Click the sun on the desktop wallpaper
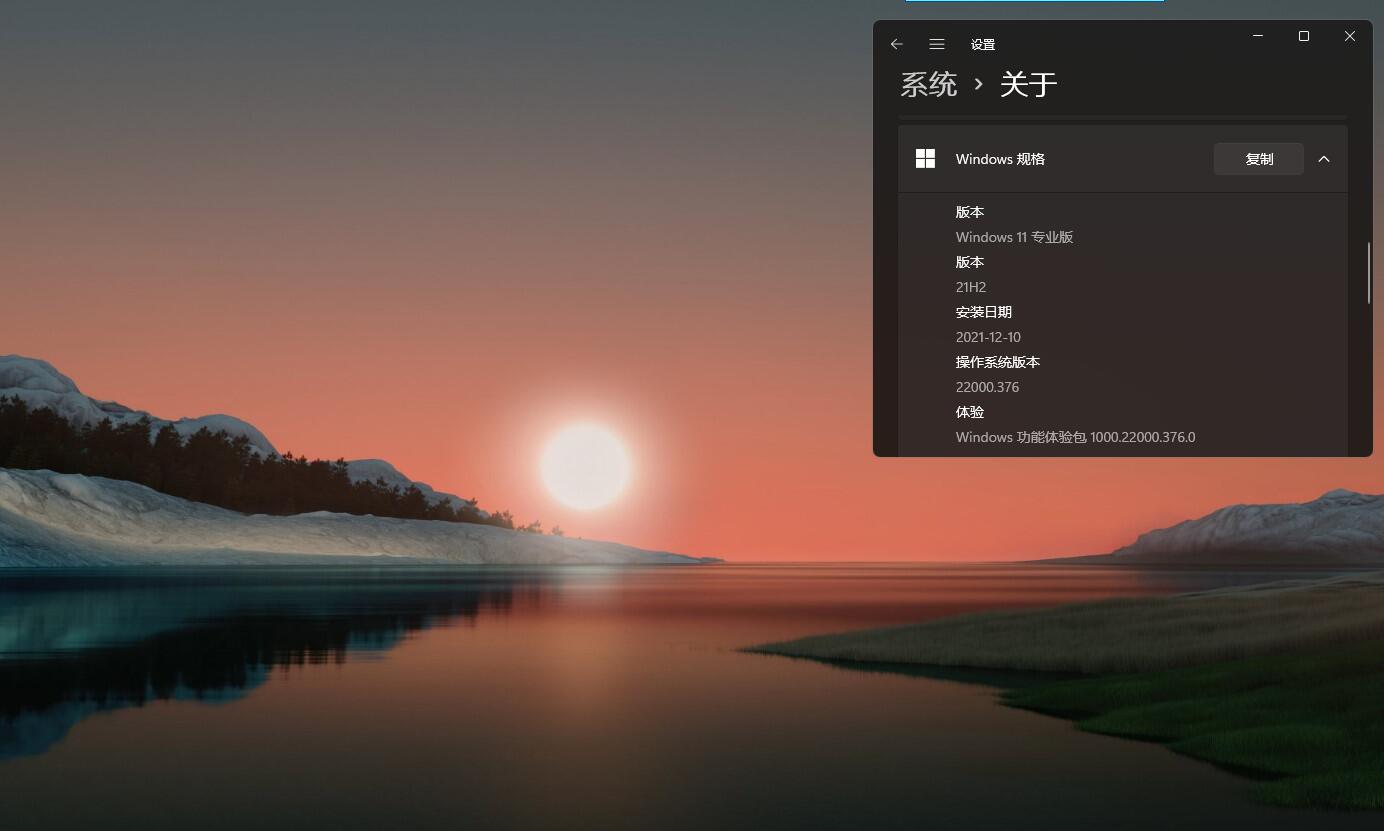The image size is (1384, 831). 585,466
